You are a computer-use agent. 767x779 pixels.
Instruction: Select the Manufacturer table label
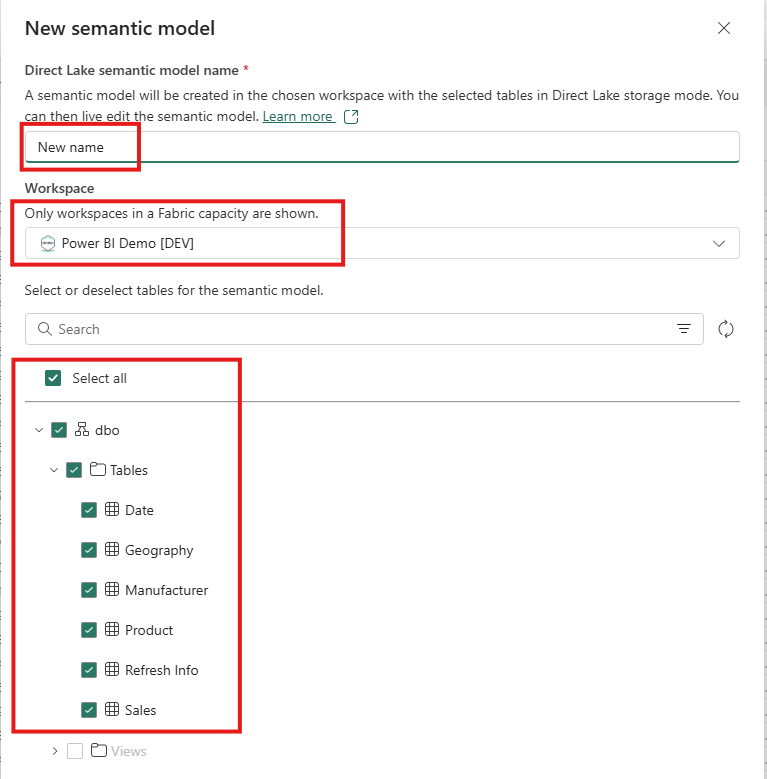pyautogui.click(x=166, y=590)
